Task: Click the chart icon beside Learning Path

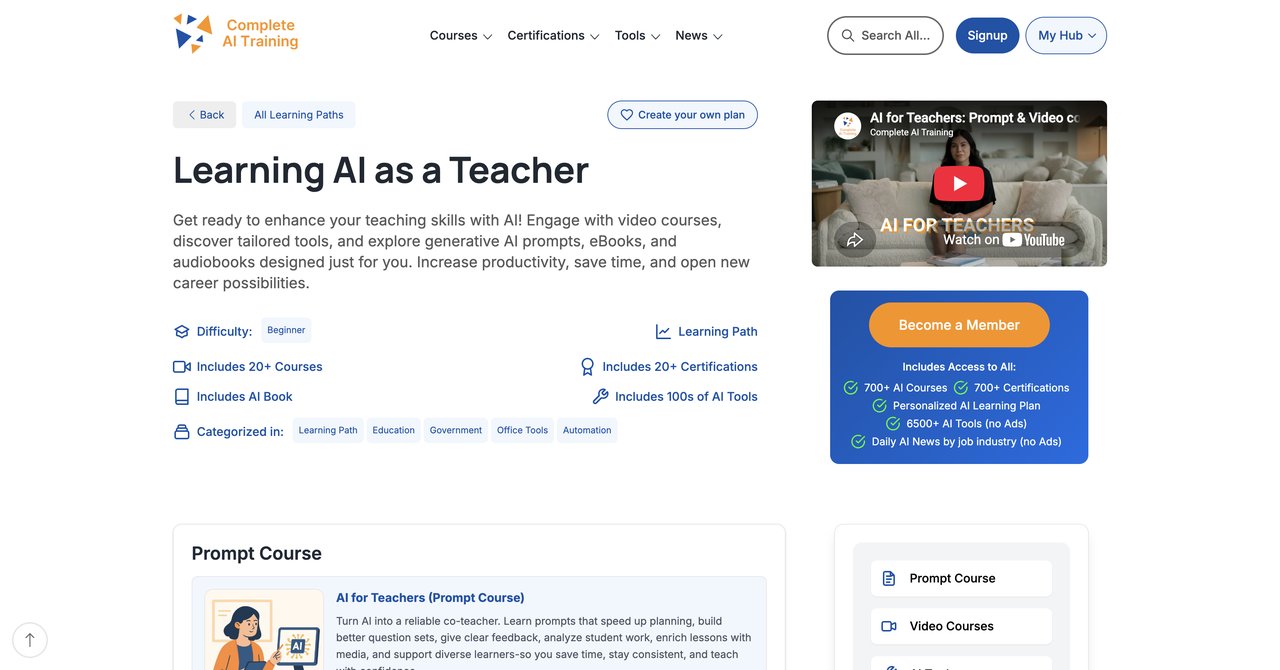Action: coord(663,332)
